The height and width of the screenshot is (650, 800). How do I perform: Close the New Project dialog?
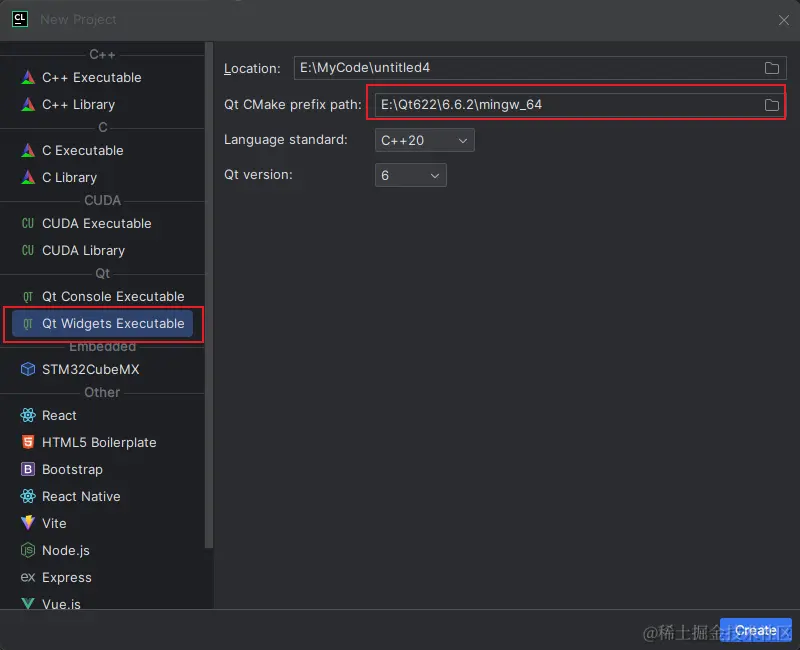coord(784,20)
